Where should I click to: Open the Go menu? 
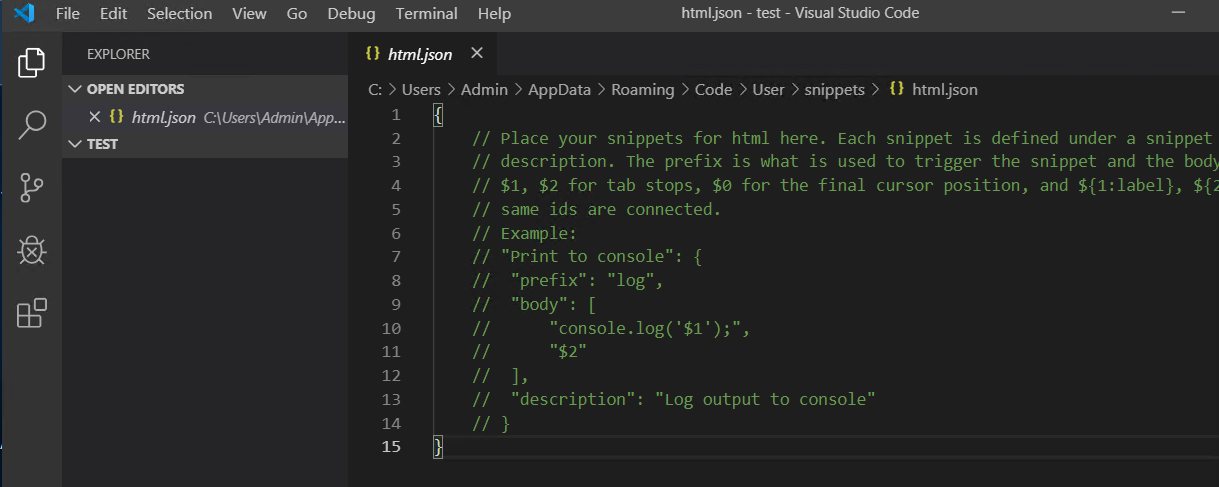click(297, 14)
